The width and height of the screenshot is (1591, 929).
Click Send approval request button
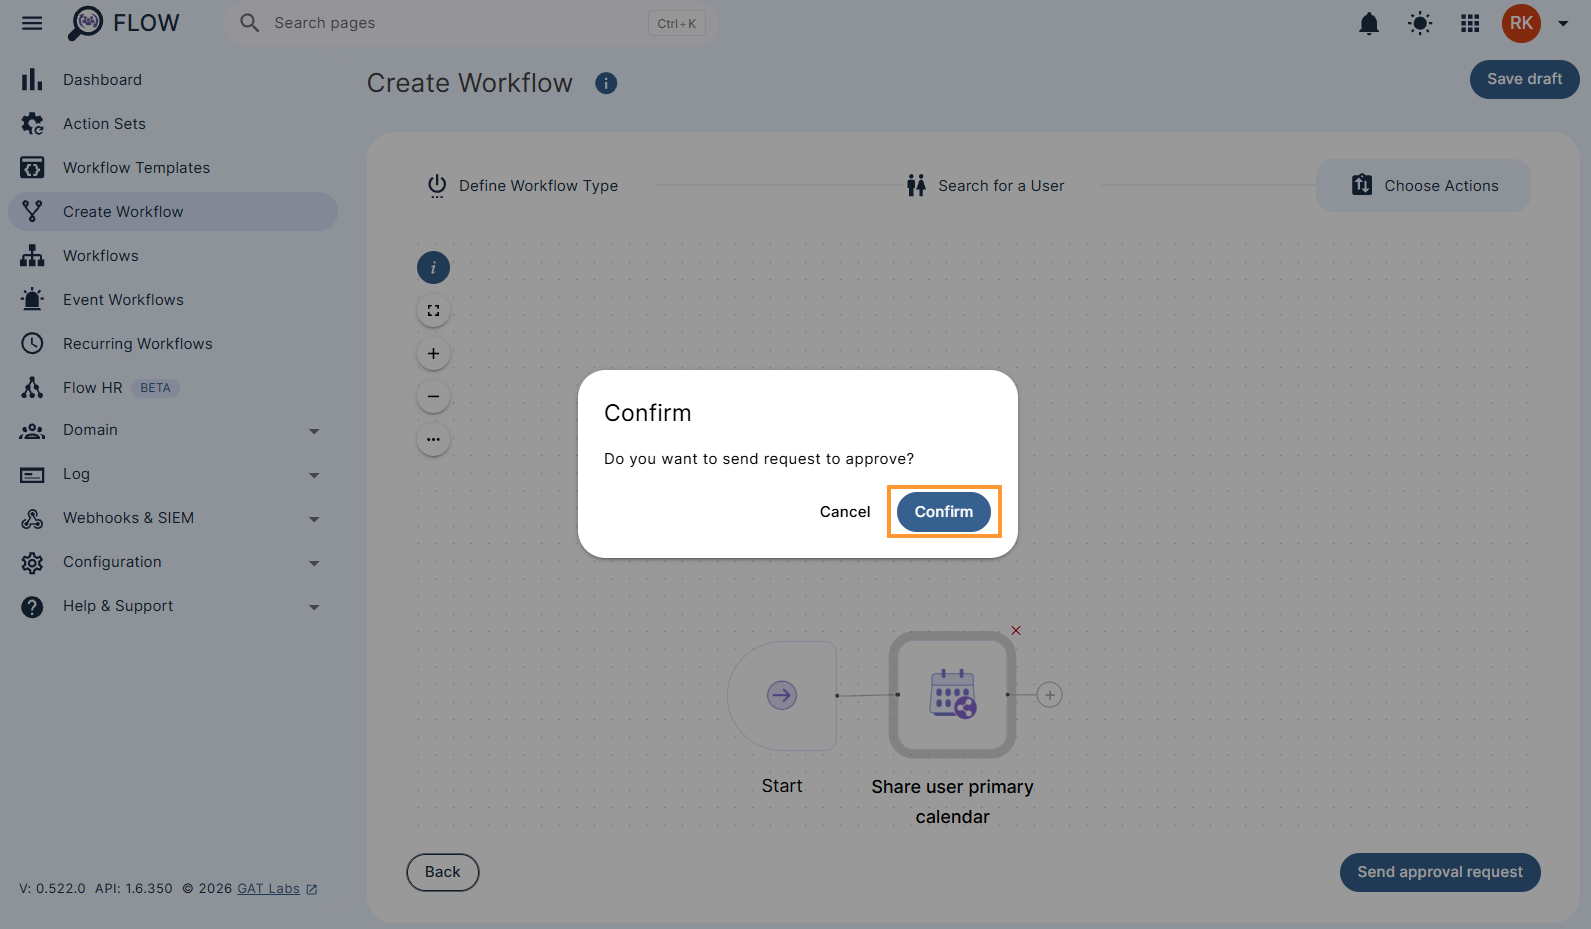[x=1440, y=872]
